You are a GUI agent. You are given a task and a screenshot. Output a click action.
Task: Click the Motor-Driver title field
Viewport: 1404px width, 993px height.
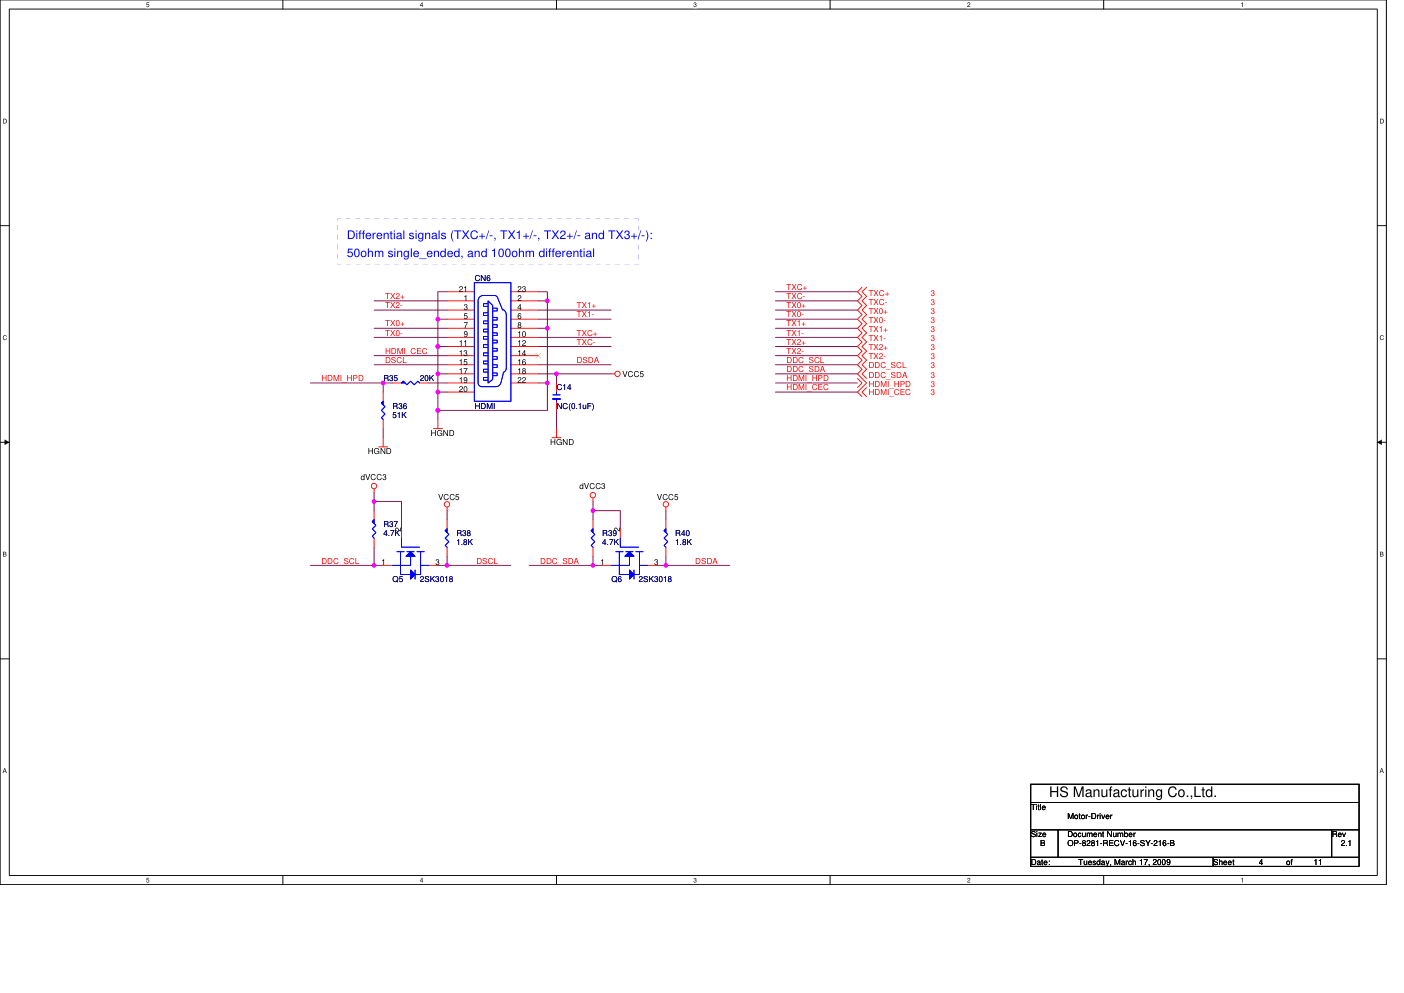[x=1089, y=816]
